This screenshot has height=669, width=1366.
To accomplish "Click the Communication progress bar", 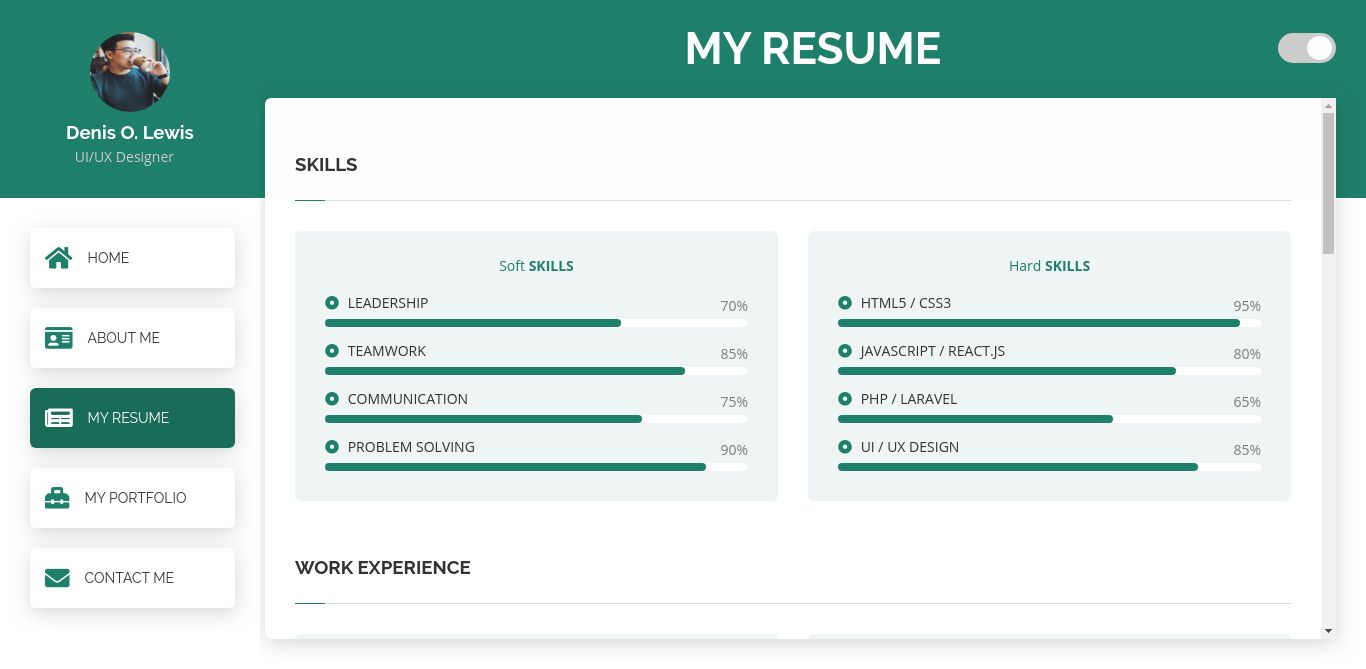I will tap(536, 419).
